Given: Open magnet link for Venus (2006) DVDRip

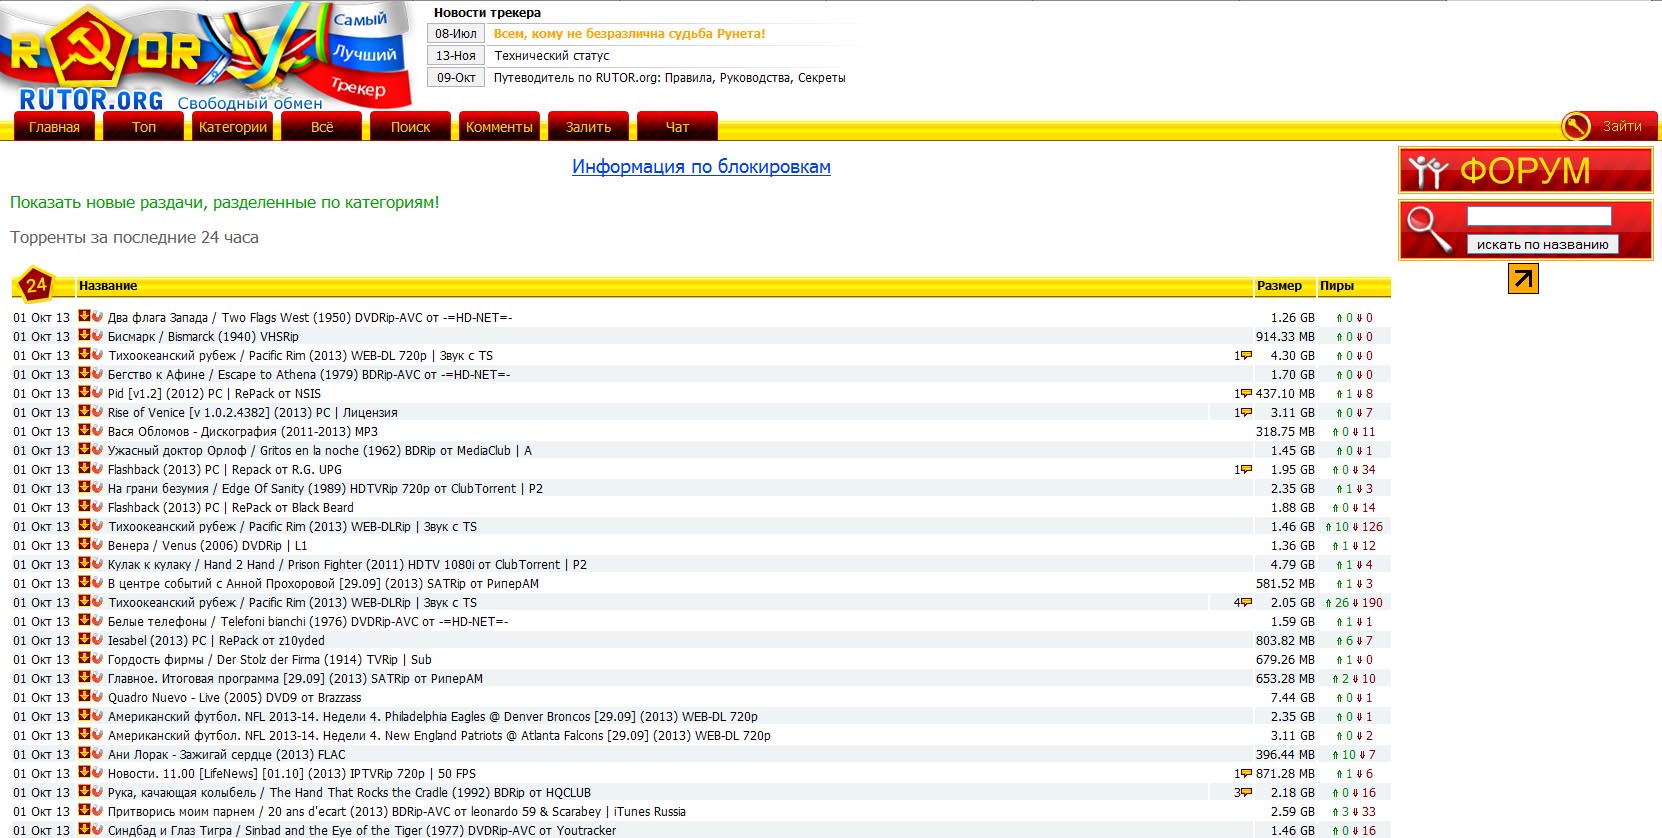Looking at the screenshot, I should tap(97, 544).
